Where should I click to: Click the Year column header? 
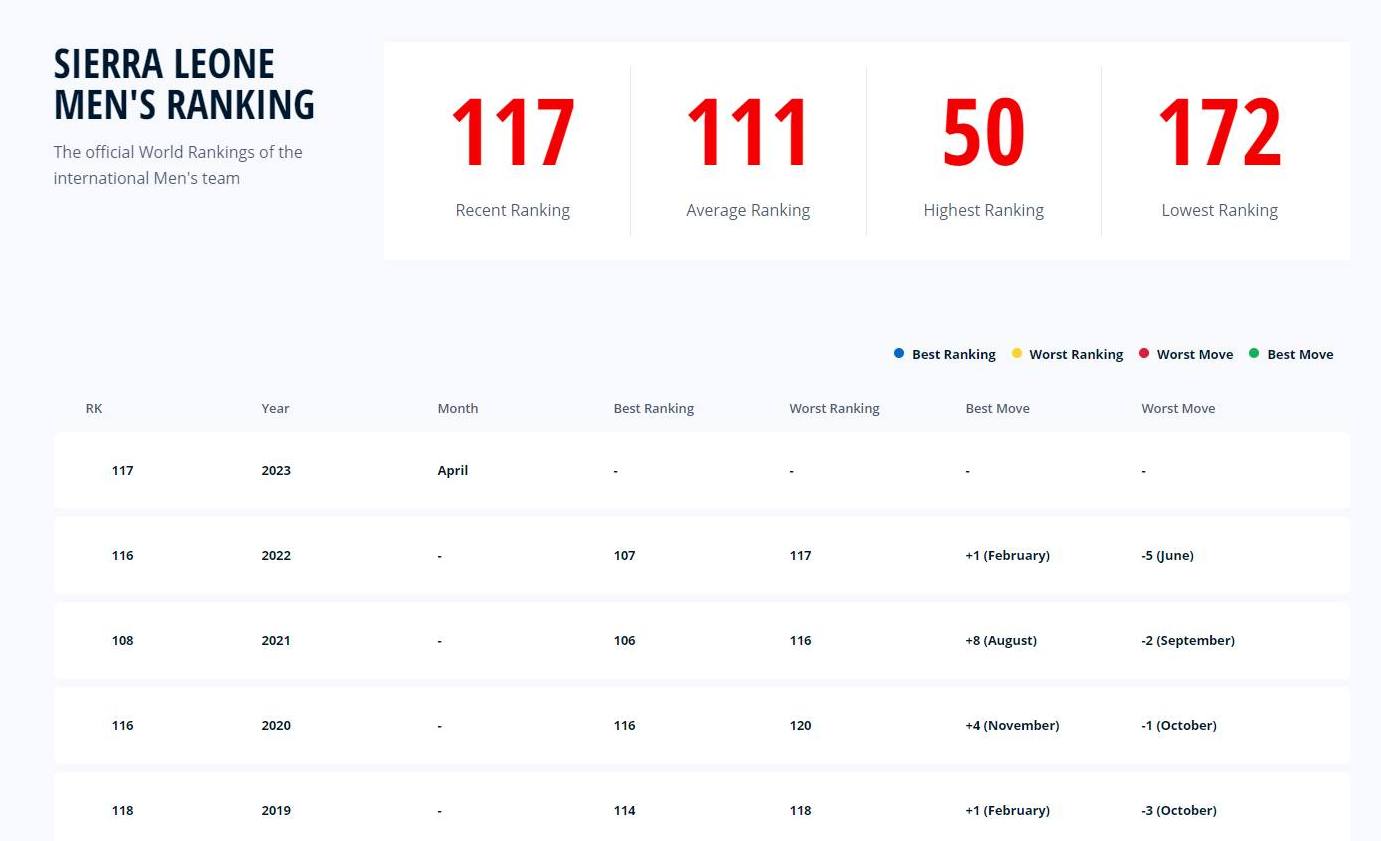pyautogui.click(x=275, y=408)
